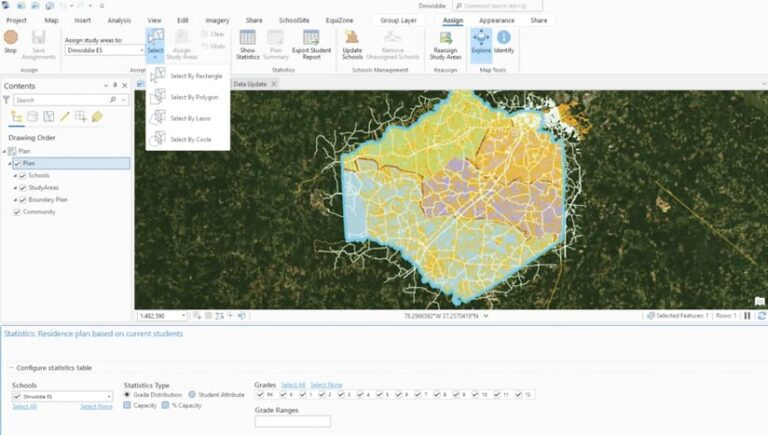
Task: Switch to List By Data Source view
Action: tap(32, 117)
